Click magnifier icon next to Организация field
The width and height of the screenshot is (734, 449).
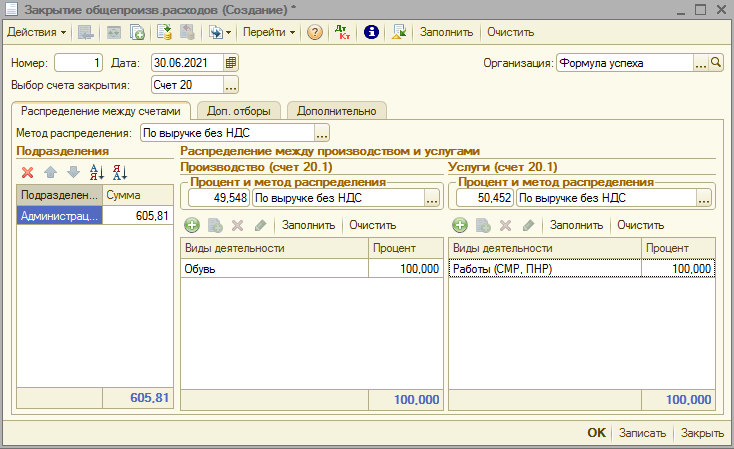pyautogui.click(x=716, y=63)
